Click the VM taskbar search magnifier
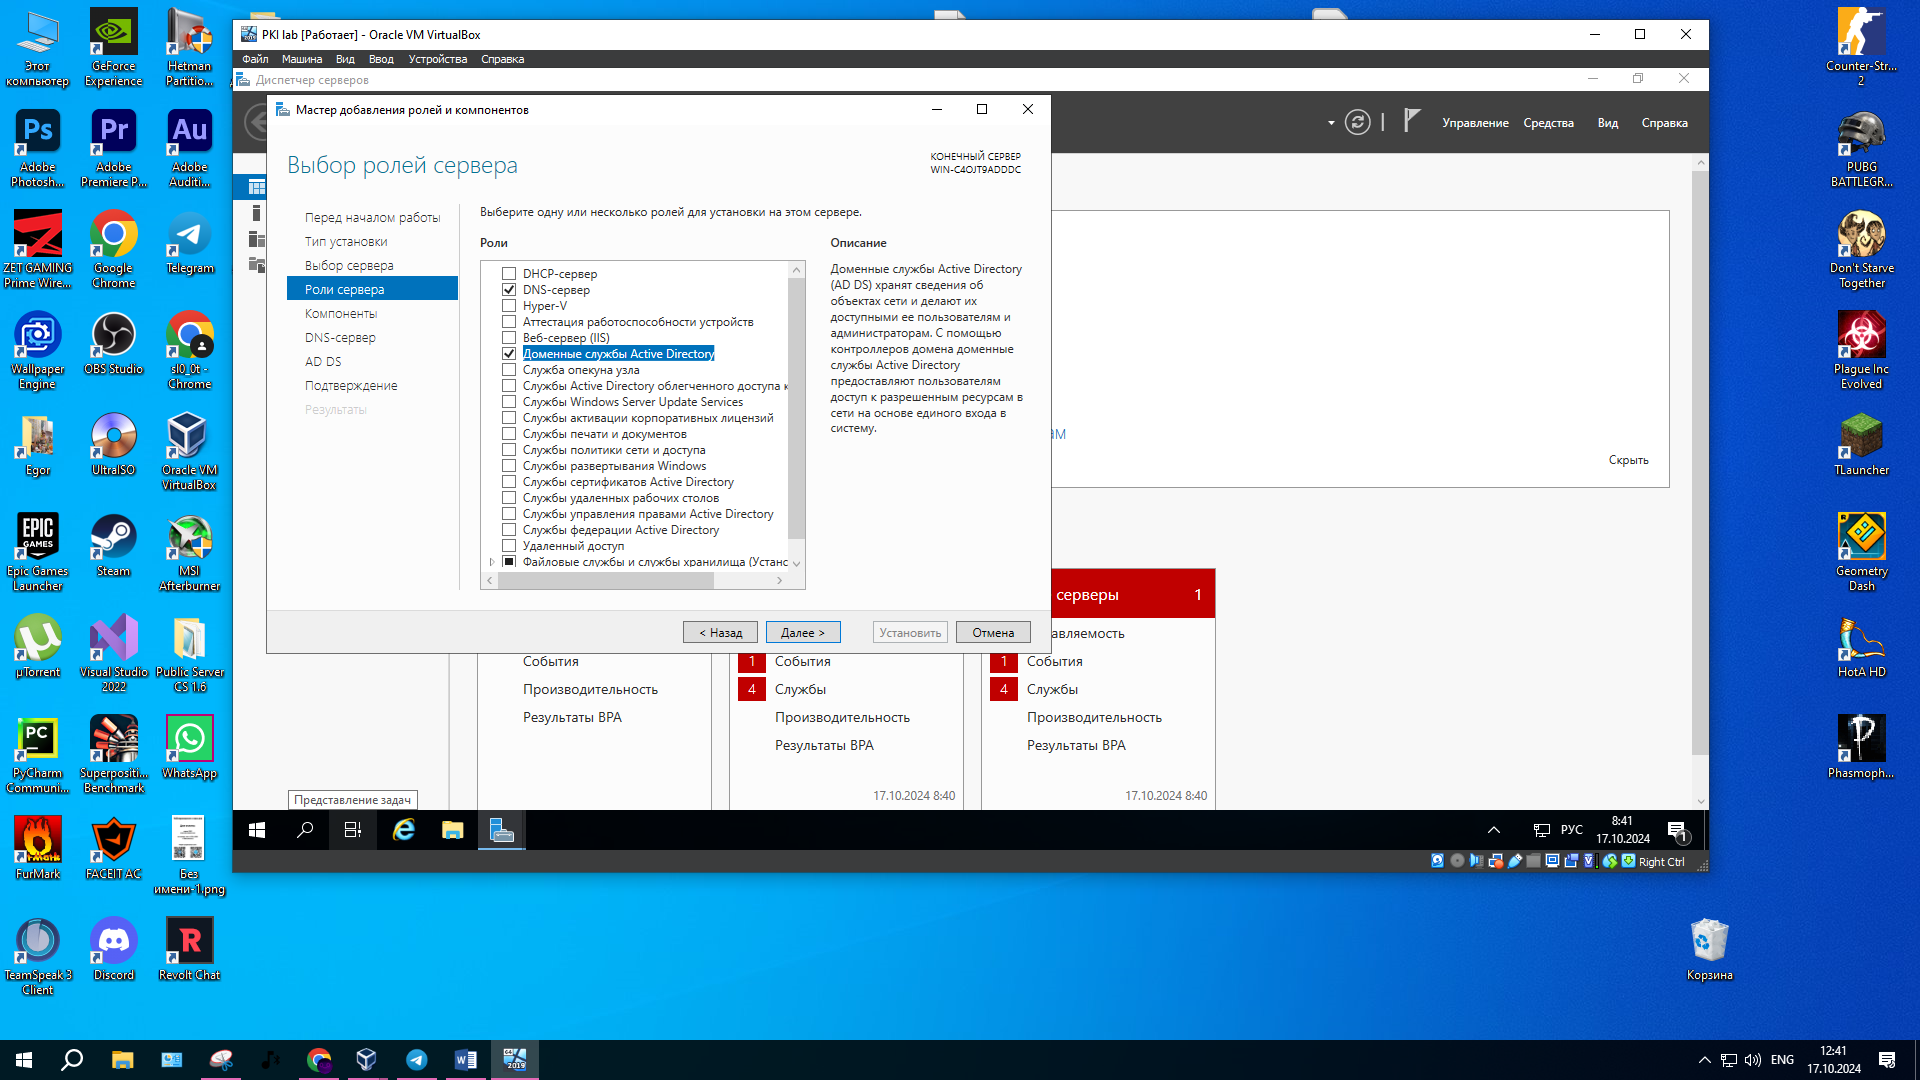Screen dimensions: 1920x1080 tap(305, 830)
